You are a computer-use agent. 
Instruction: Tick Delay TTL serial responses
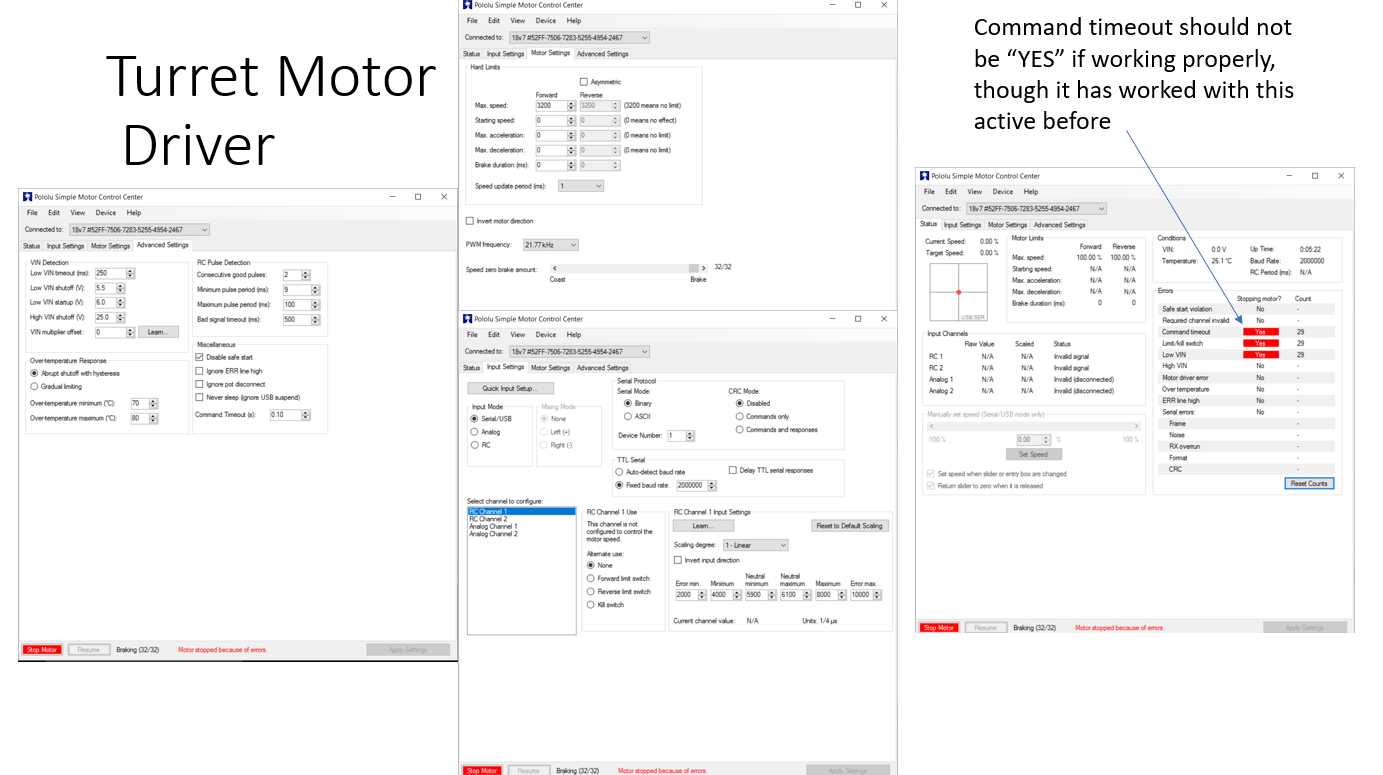tap(734, 470)
